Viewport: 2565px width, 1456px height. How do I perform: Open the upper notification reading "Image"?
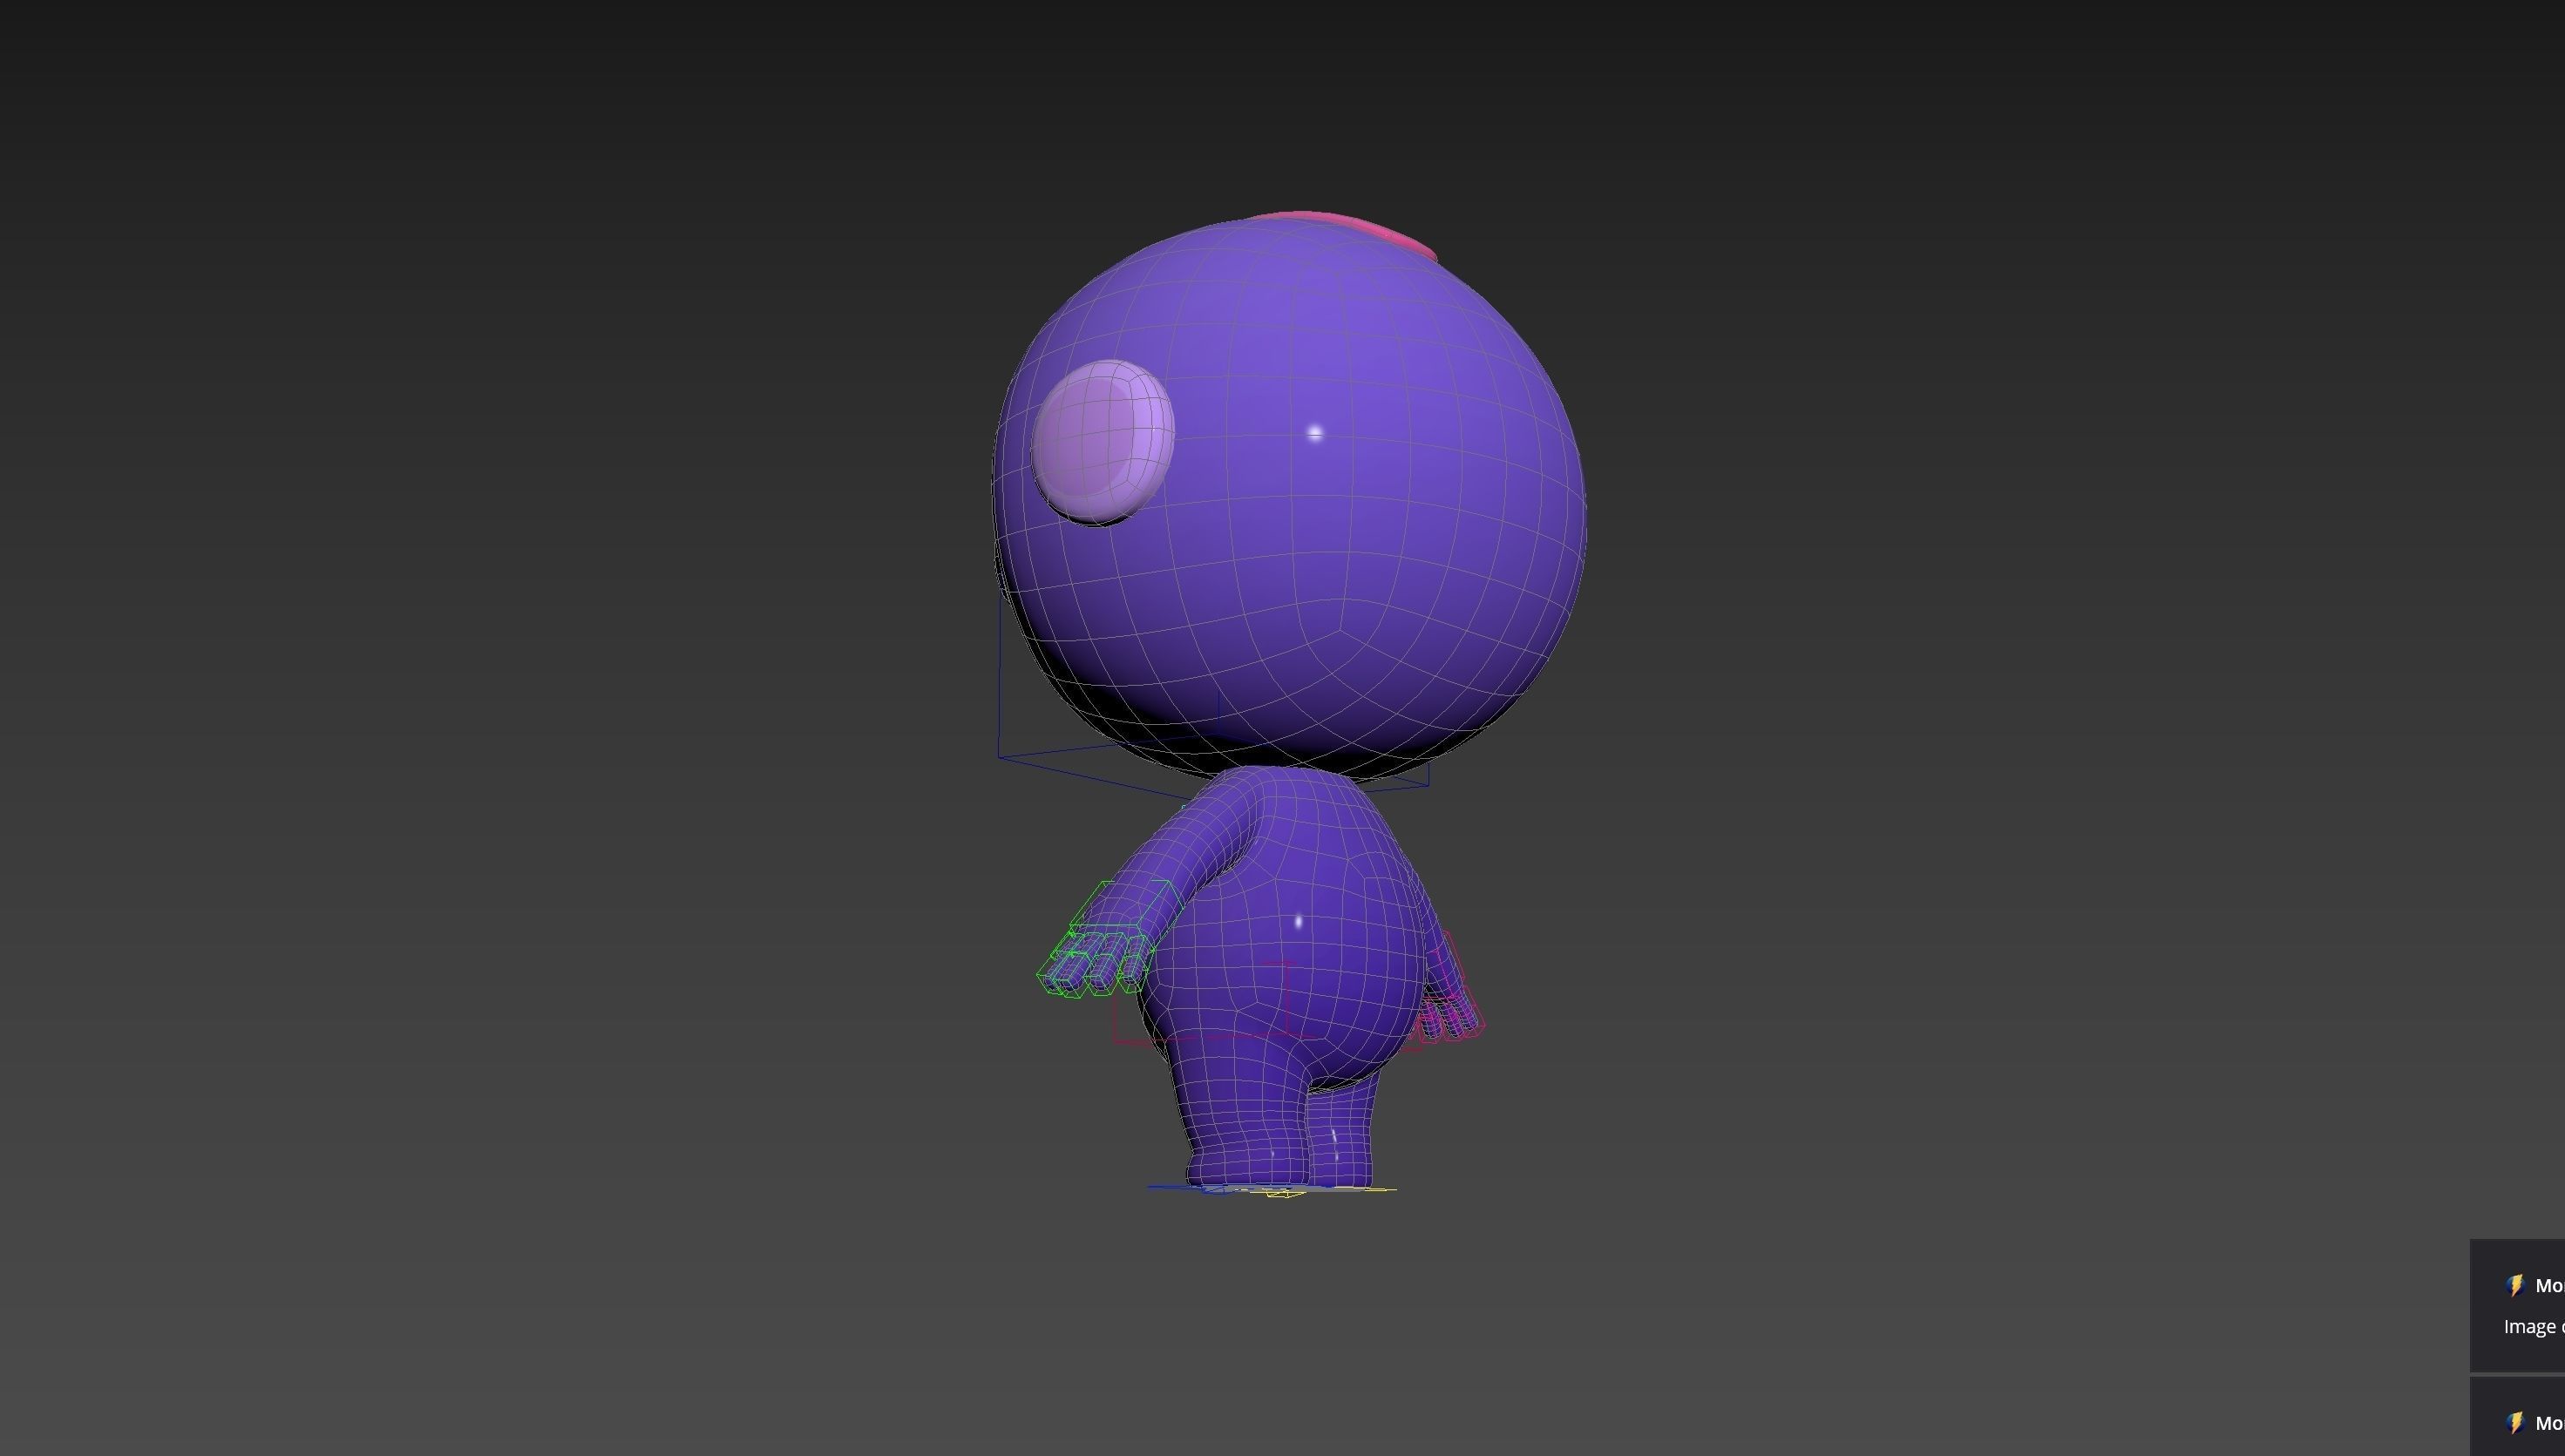tap(2518, 1306)
